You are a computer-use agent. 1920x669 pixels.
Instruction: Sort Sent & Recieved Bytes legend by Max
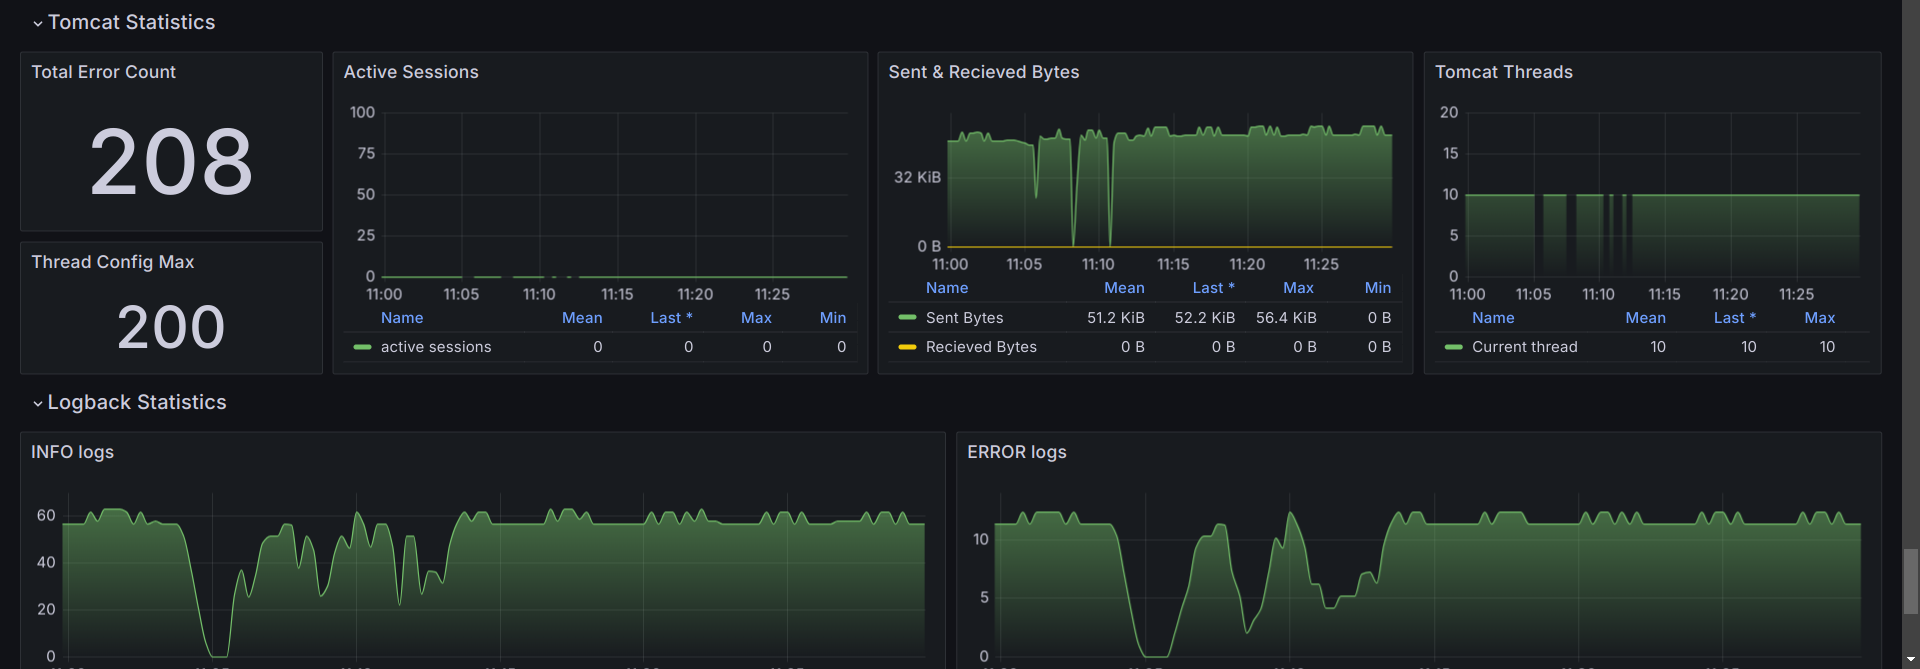point(1298,288)
